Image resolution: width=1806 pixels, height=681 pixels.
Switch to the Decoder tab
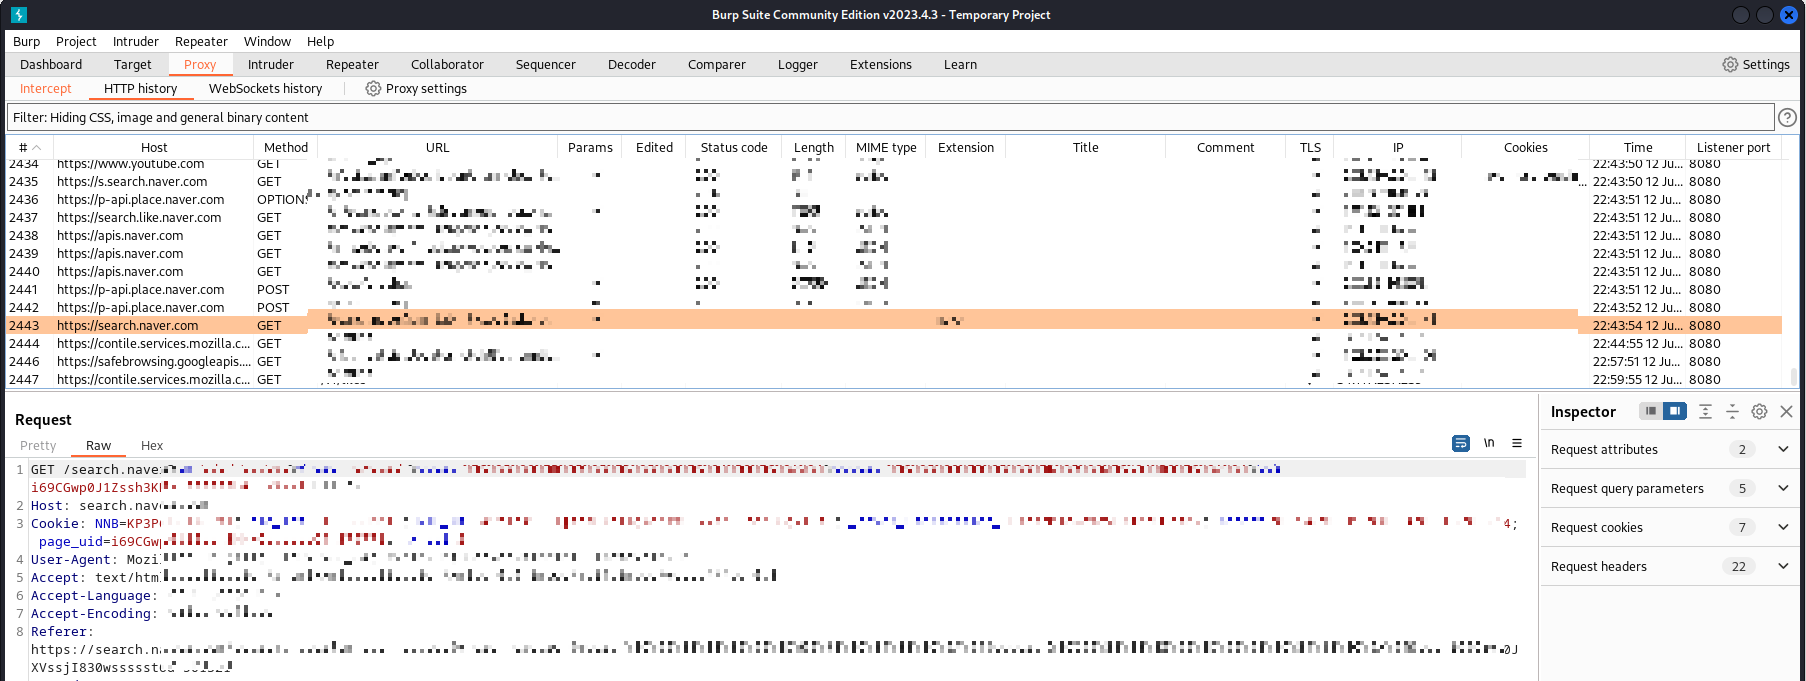632,65
